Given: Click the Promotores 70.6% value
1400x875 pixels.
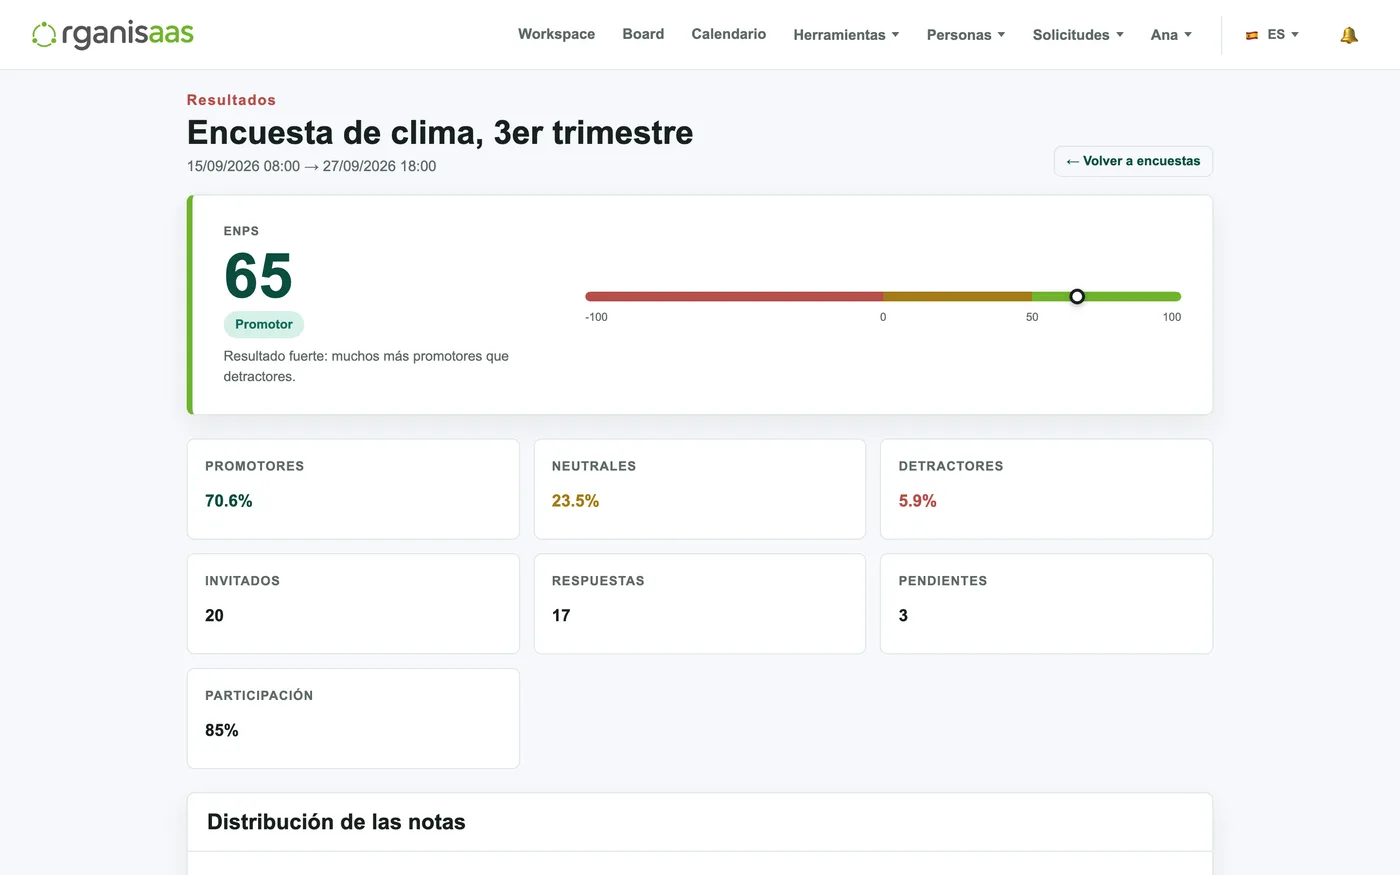Looking at the screenshot, I should click(229, 501).
